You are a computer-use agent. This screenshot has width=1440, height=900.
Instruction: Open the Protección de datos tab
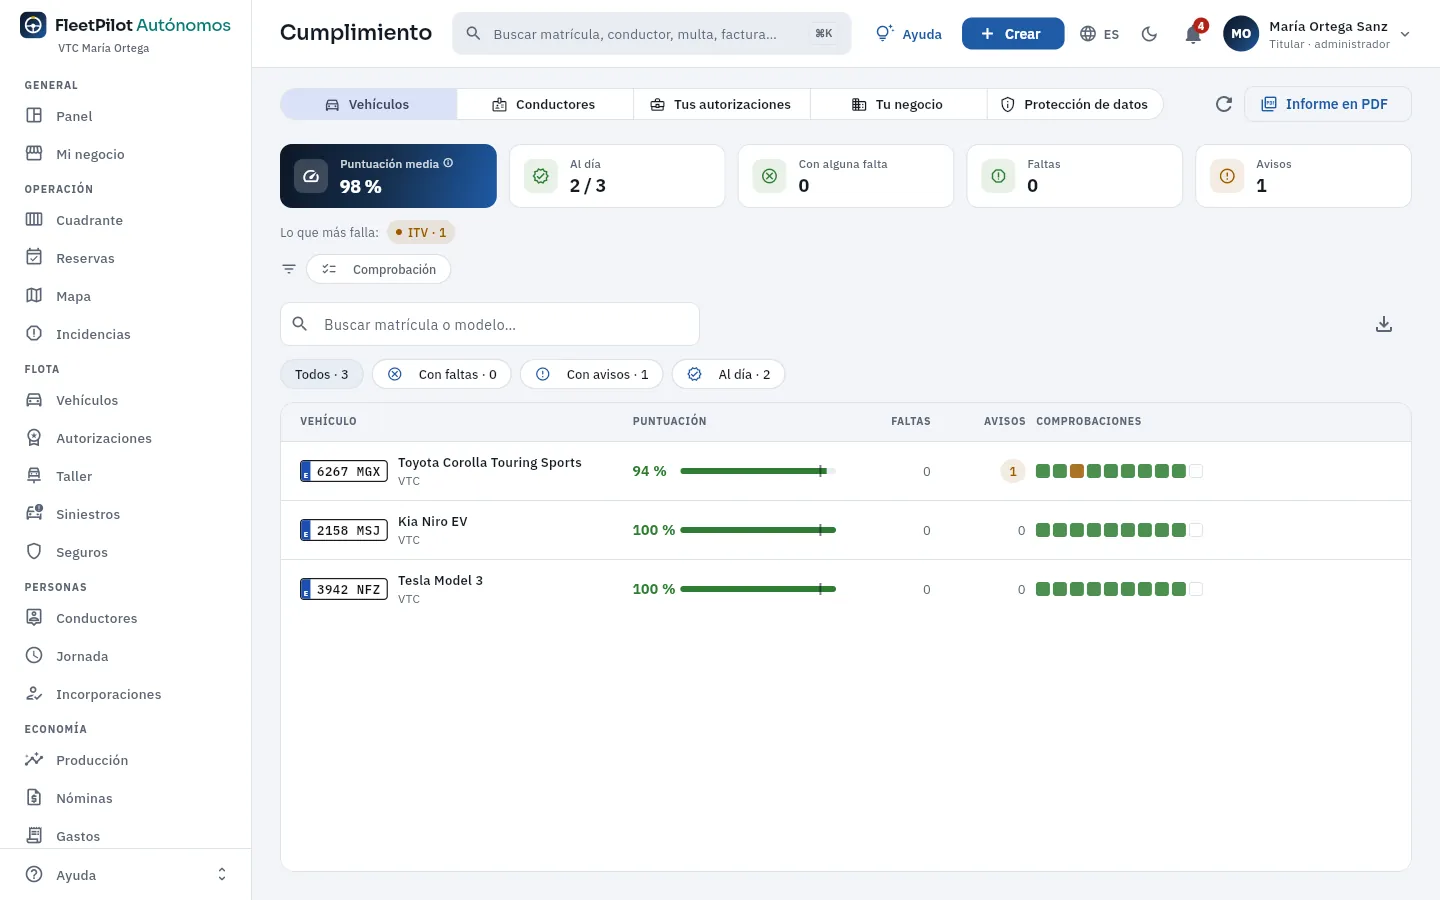(x=1075, y=104)
